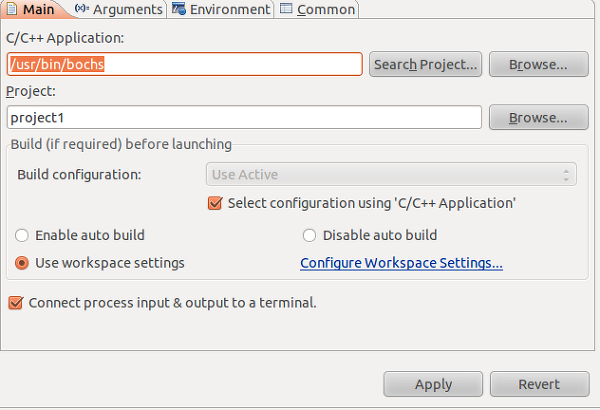This screenshot has width=600, height=410.
Task: Click the Apply button
Action: (x=433, y=384)
